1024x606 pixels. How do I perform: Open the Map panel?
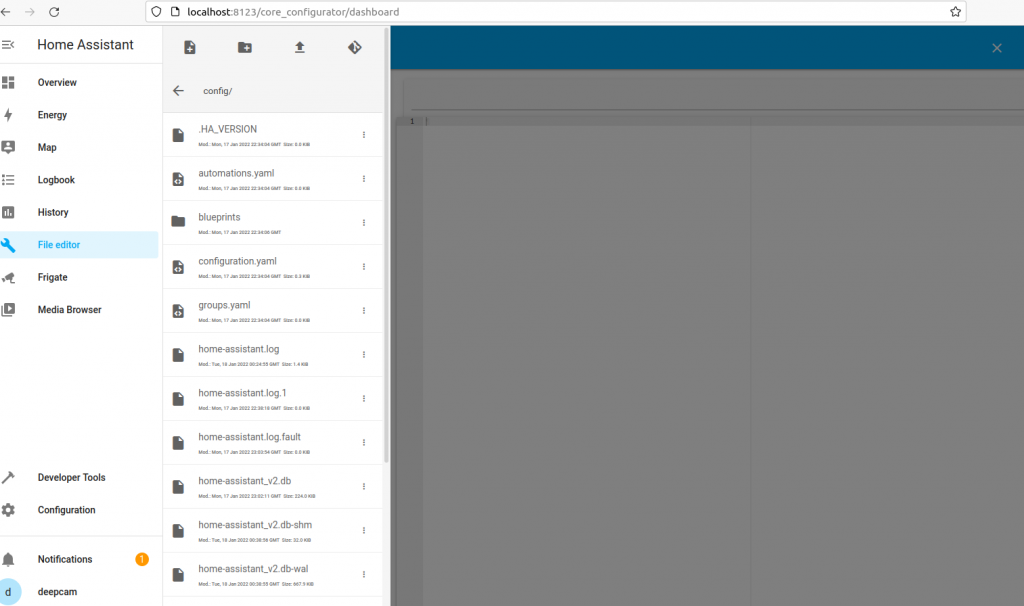(x=79, y=148)
